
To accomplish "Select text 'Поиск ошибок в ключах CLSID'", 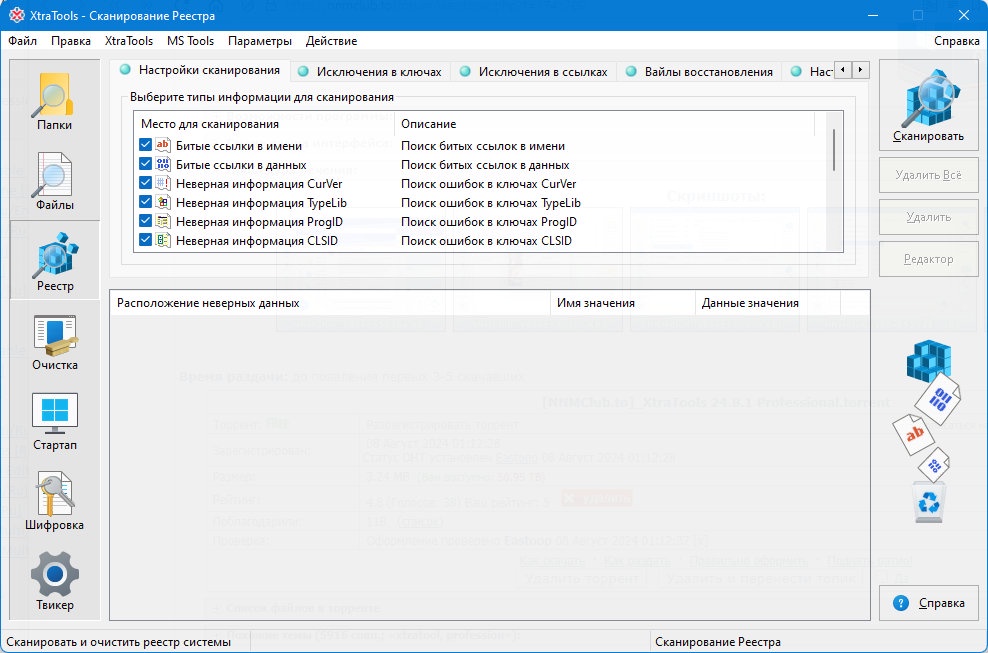I will (486, 241).
